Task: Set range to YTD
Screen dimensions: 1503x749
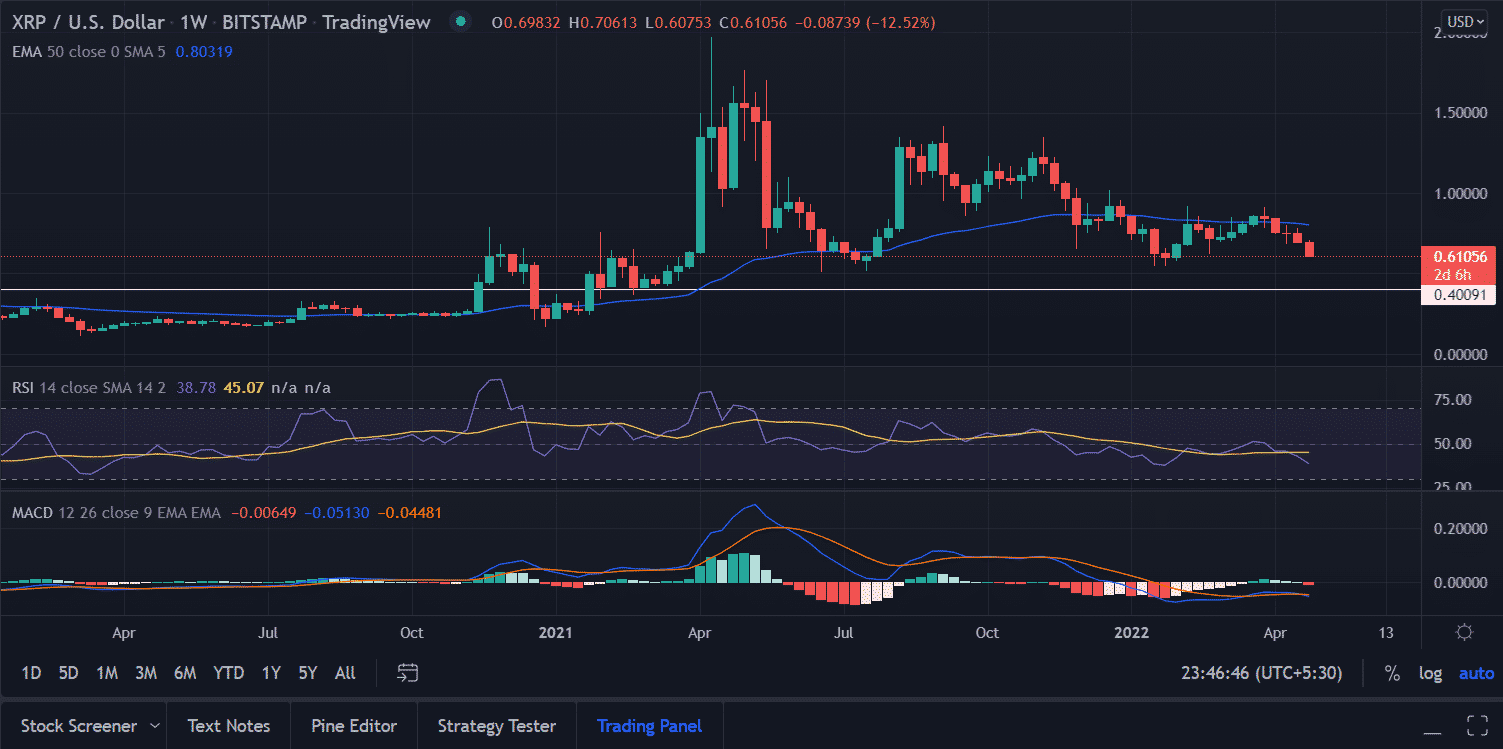Action: tap(229, 673)
